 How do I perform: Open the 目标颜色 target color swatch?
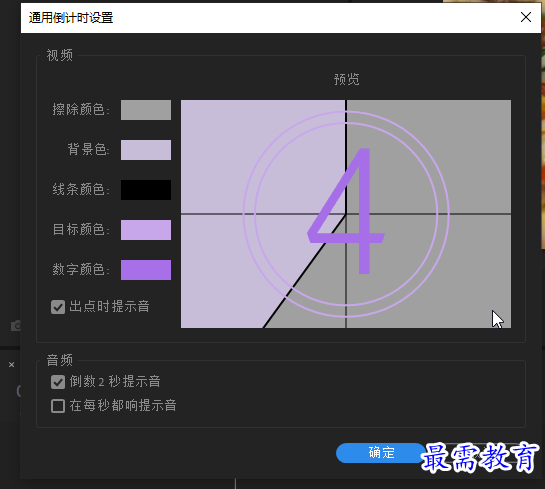[146, 230]
